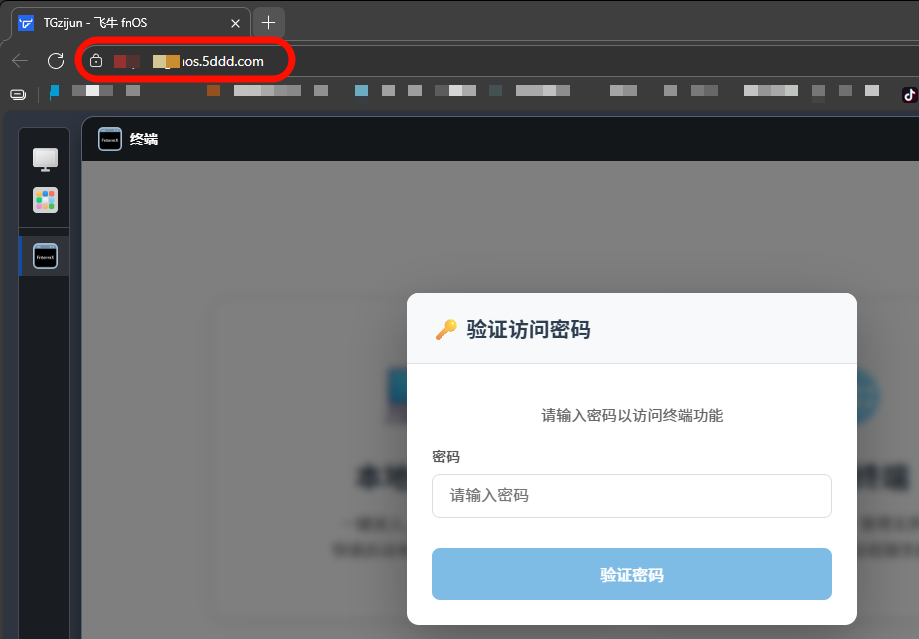Screen dimensions: 919x639
Task: Click the terminal icon in 终端 title bar
Action: [110, 140]
